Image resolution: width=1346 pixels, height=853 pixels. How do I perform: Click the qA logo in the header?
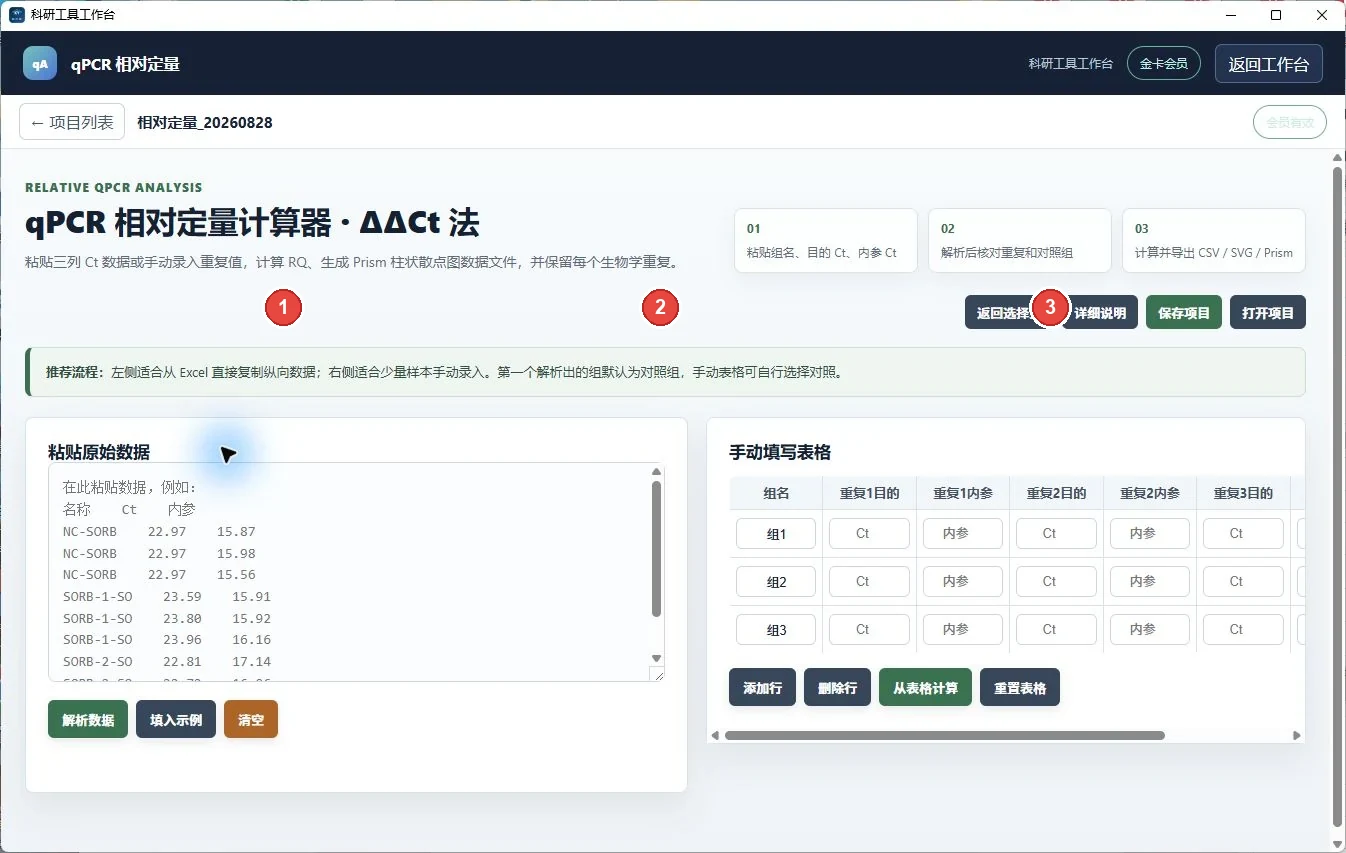click(40, 63)
